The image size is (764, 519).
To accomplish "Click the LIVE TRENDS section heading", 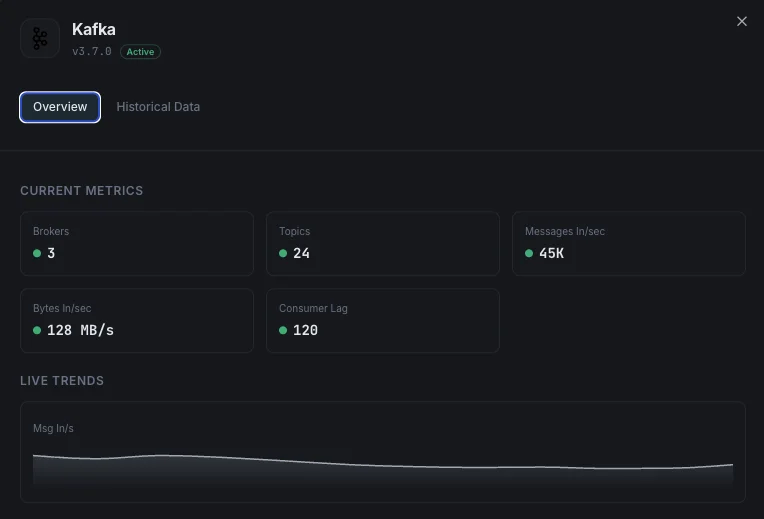I will click(x=62, y=381).
